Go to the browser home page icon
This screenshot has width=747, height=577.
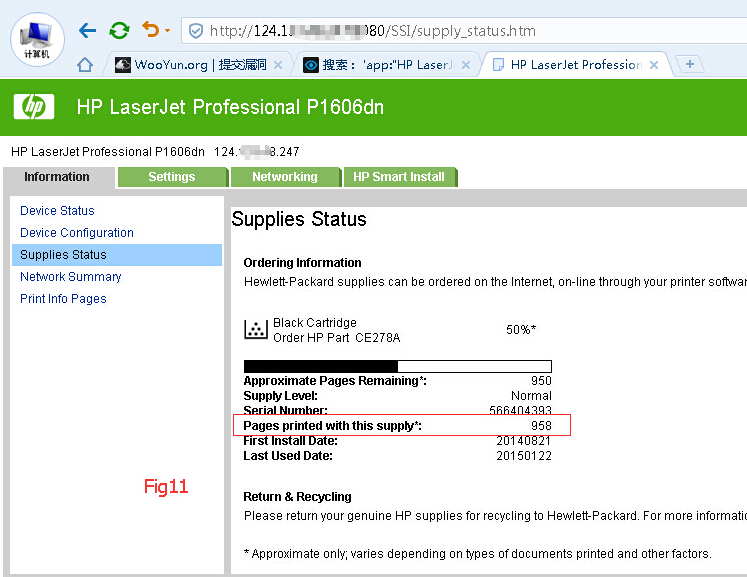pyautogui.click(x=85, y=64)
